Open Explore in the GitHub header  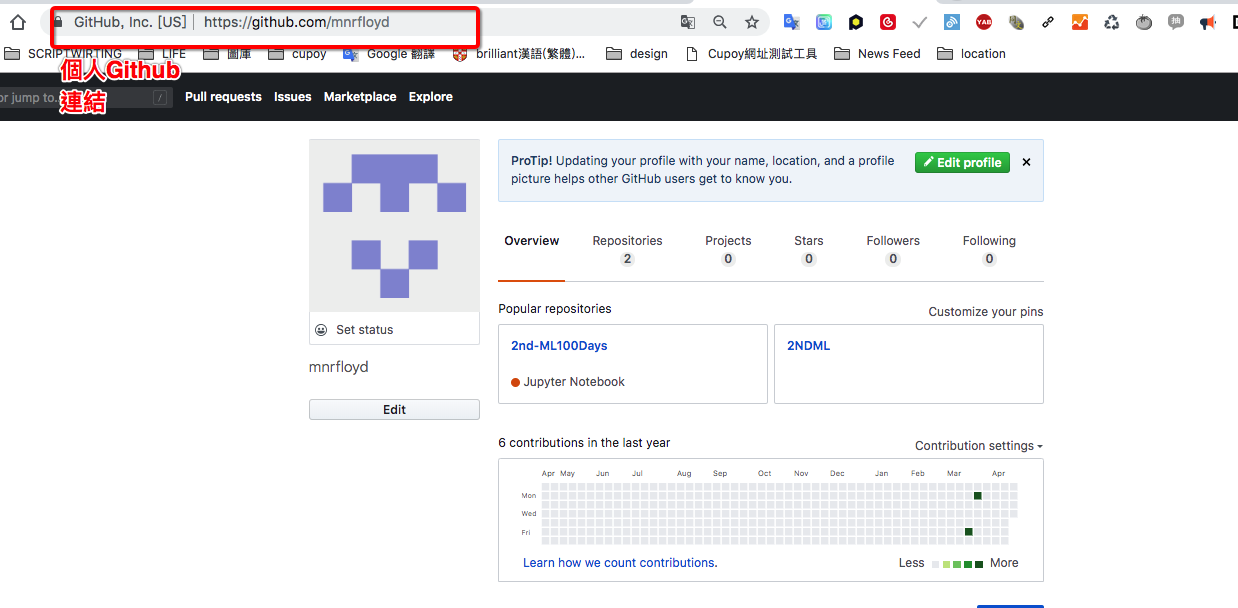pos(431,97)
